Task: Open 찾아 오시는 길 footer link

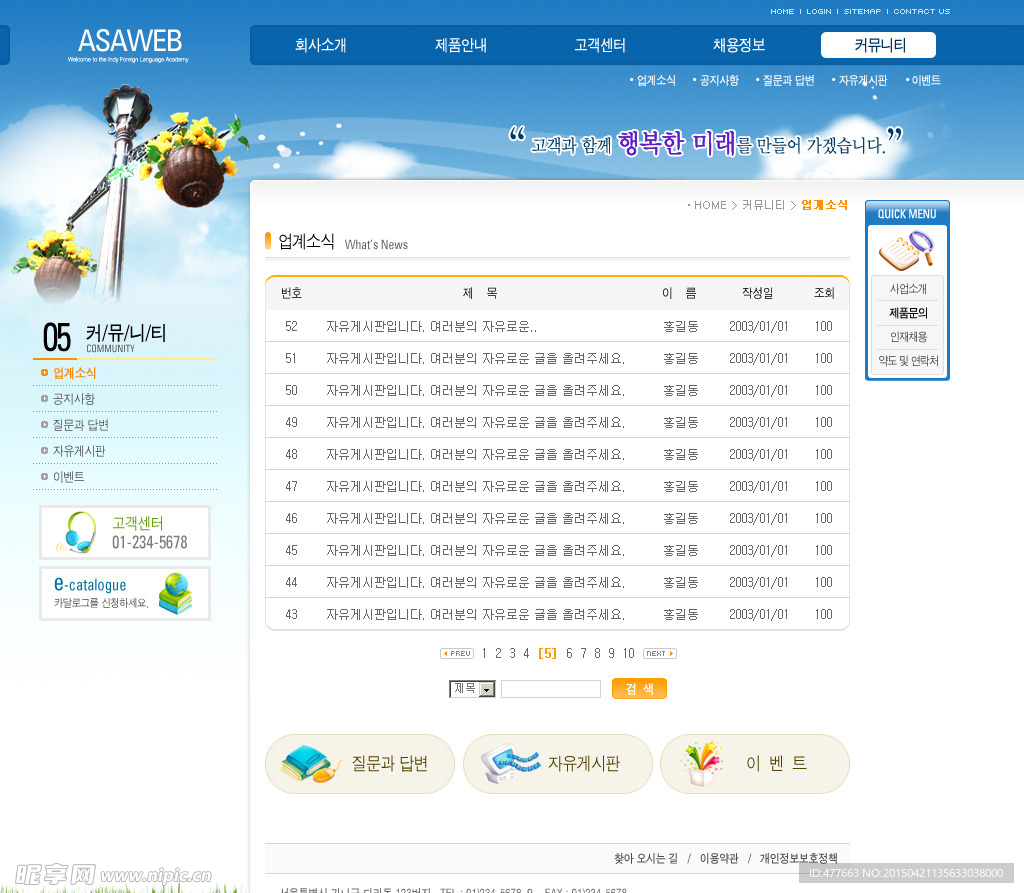Action: pyautogui.click(x=645, y=858)
